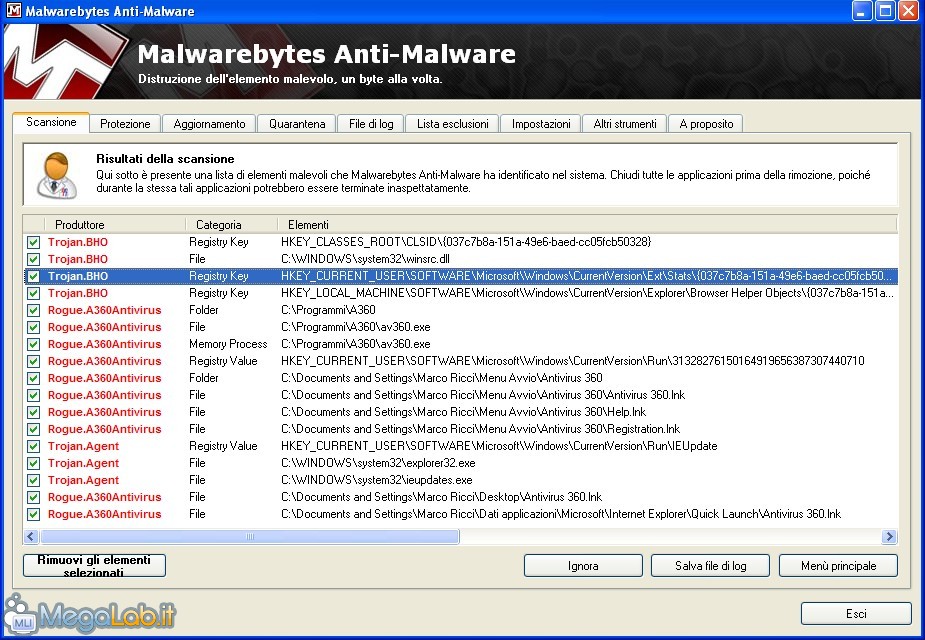Image resolution: width=925 pixels, height=640 pixels.
Task: Select the Menu Avvio\Antivirus 360 folder row
Action: tap(460, 378)
